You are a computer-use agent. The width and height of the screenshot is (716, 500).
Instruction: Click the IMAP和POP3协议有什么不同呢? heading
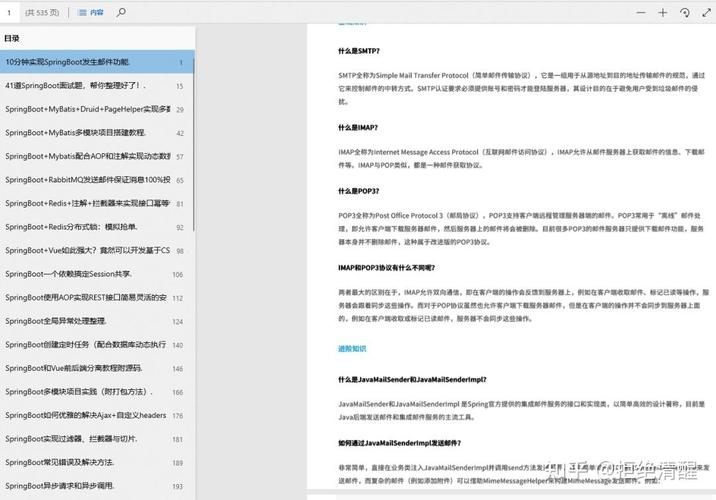click(386, 268)
